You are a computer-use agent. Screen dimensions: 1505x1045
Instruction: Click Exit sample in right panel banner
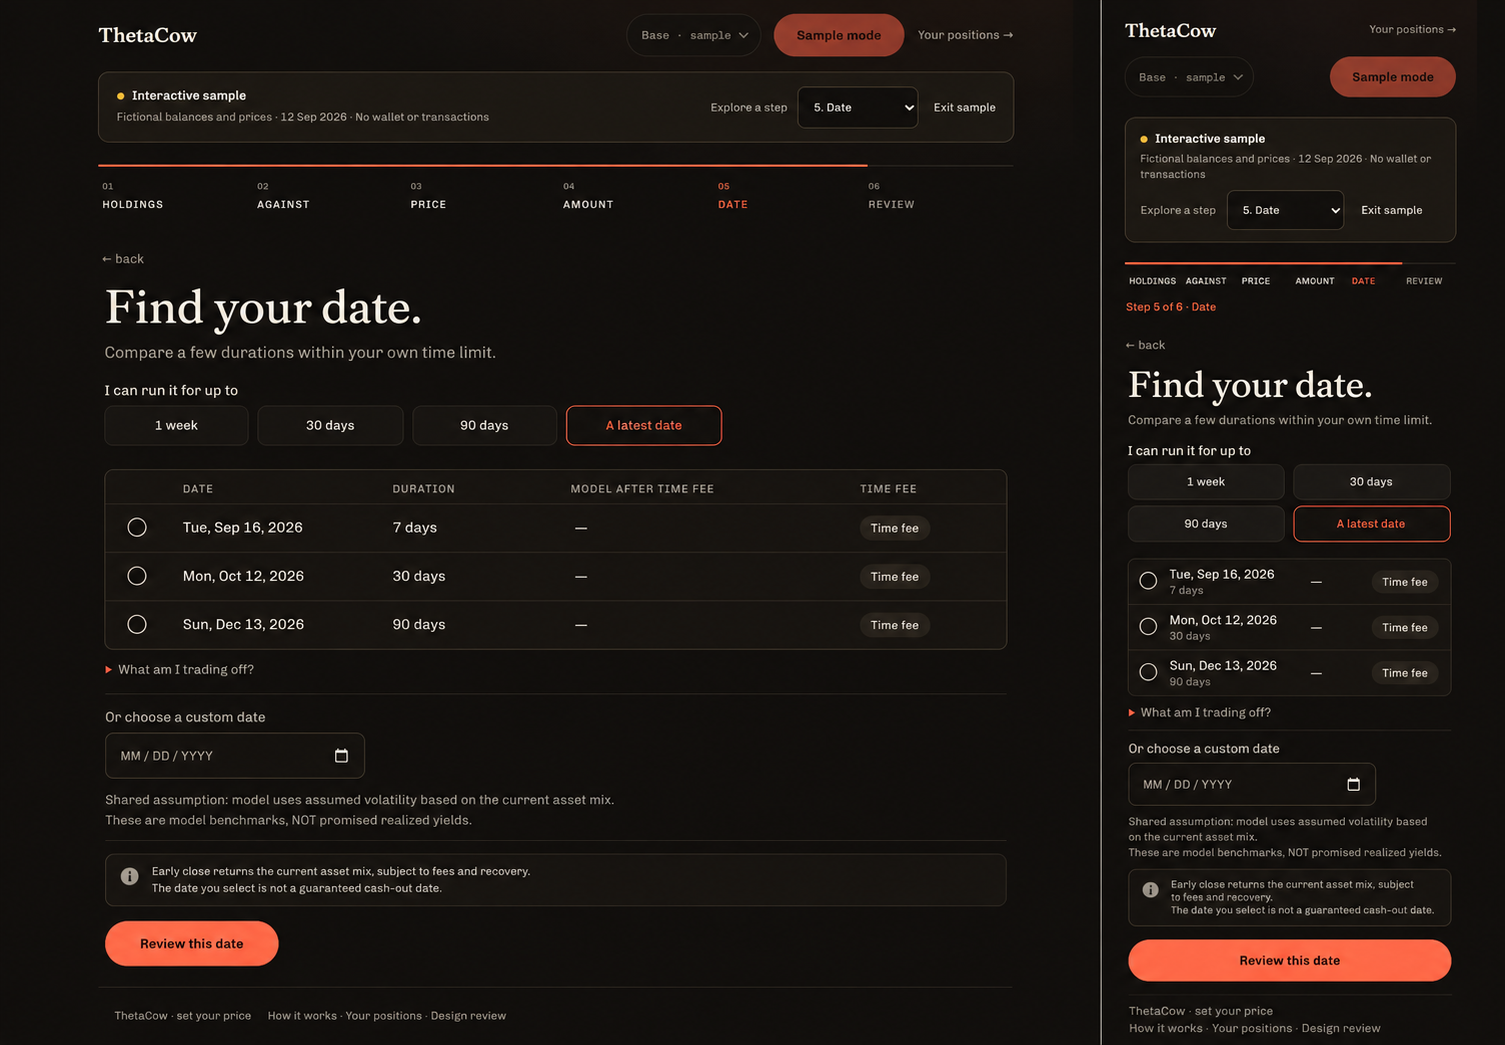tap(1391, 210)
